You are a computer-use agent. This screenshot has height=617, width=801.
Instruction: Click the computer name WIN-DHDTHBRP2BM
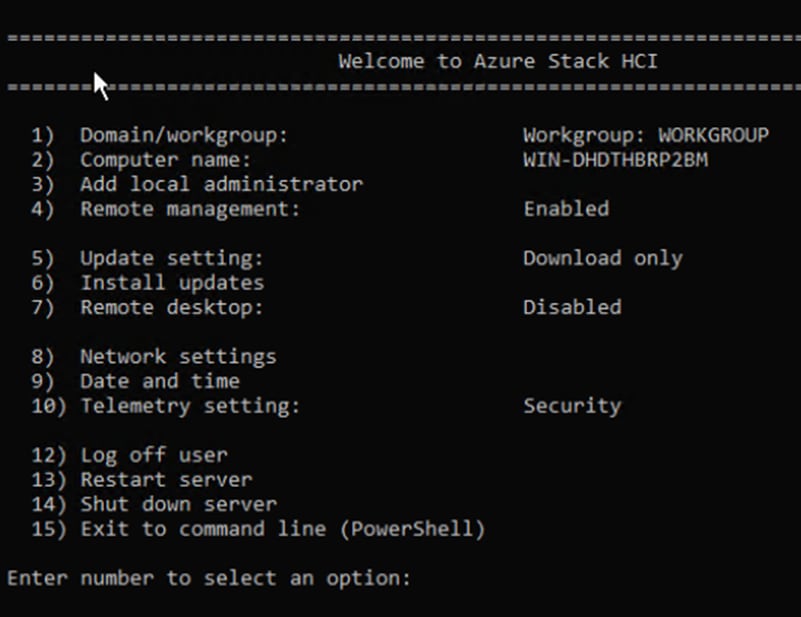click(616, 160)
